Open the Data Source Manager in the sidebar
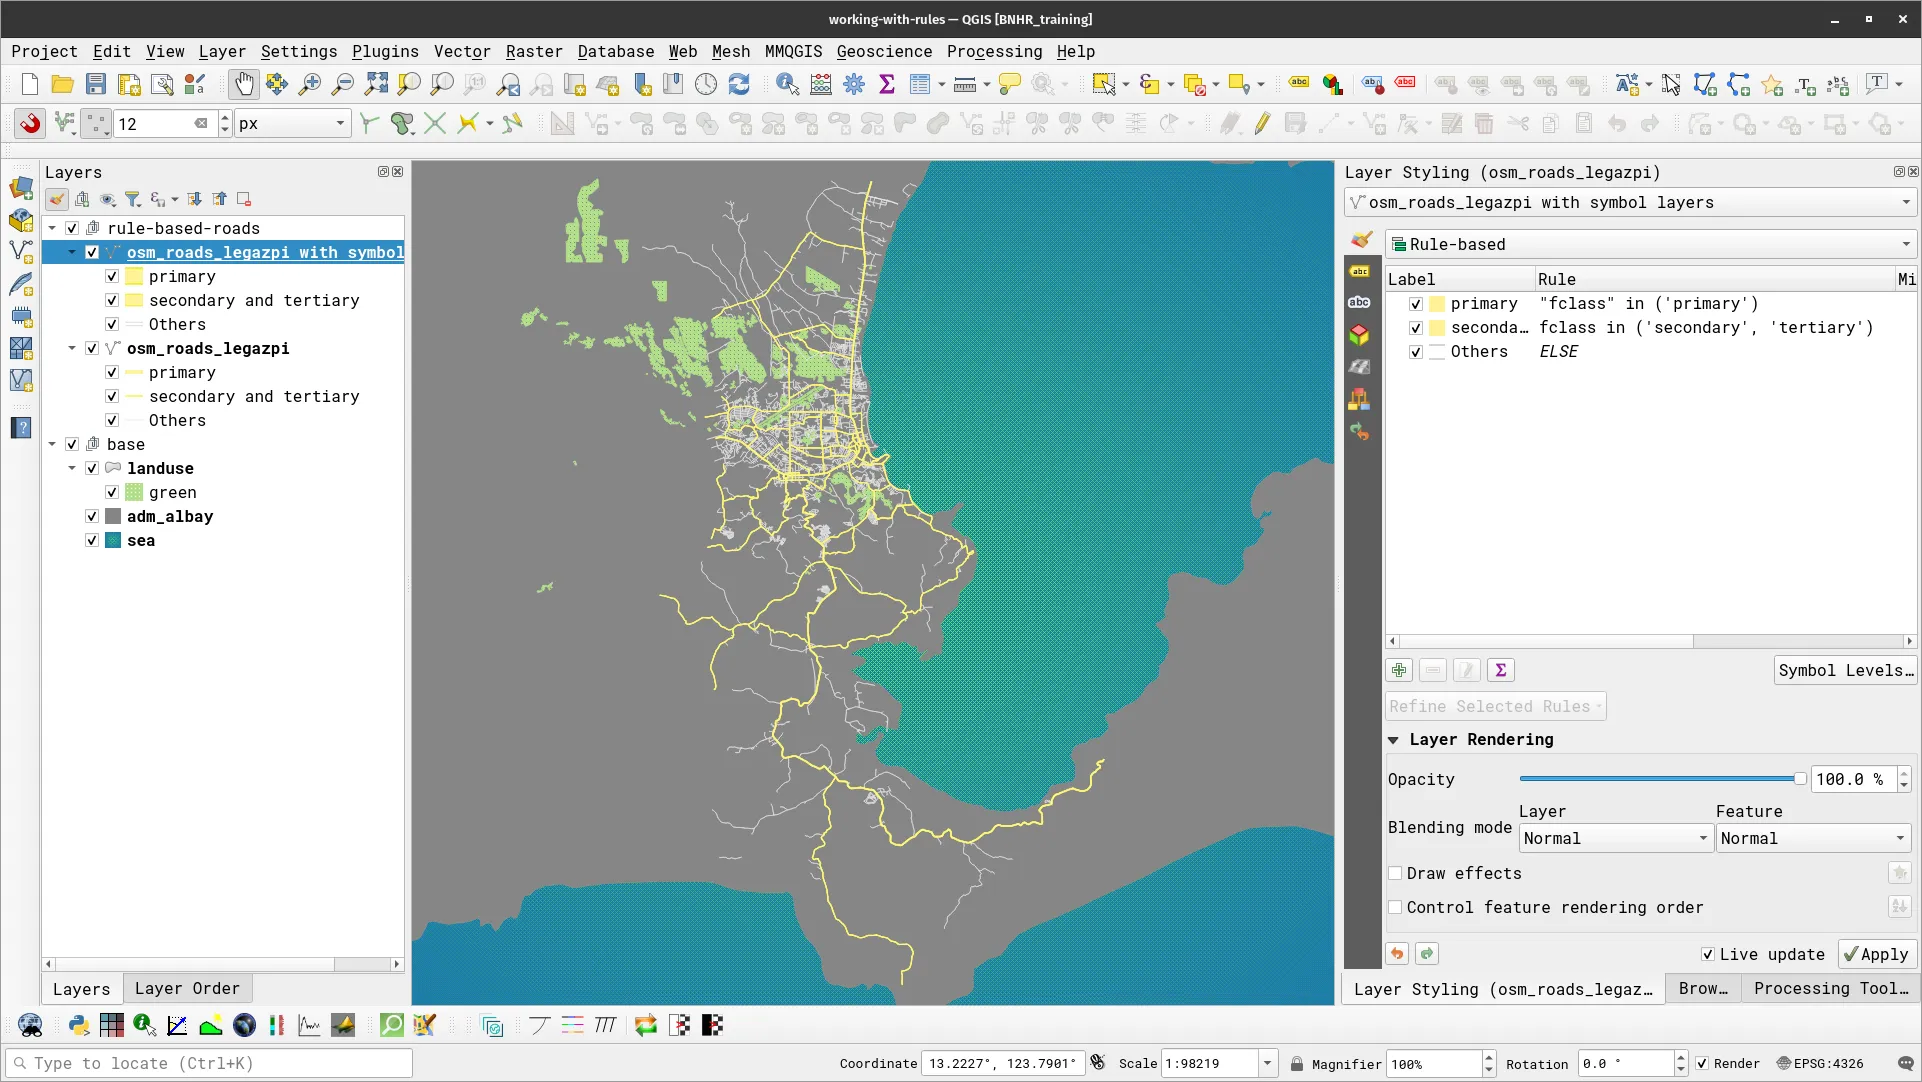 click(x=21, y=187)
